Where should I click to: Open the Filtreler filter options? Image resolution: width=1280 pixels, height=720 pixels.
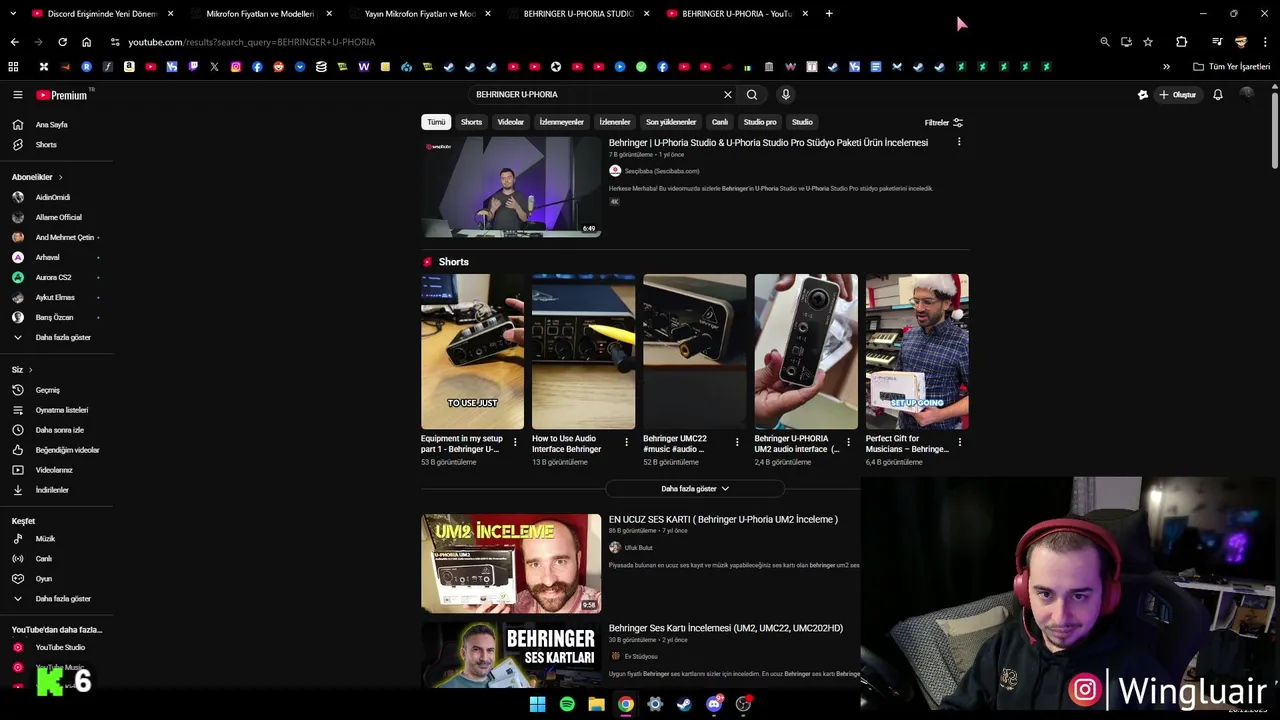pos(944,123)
